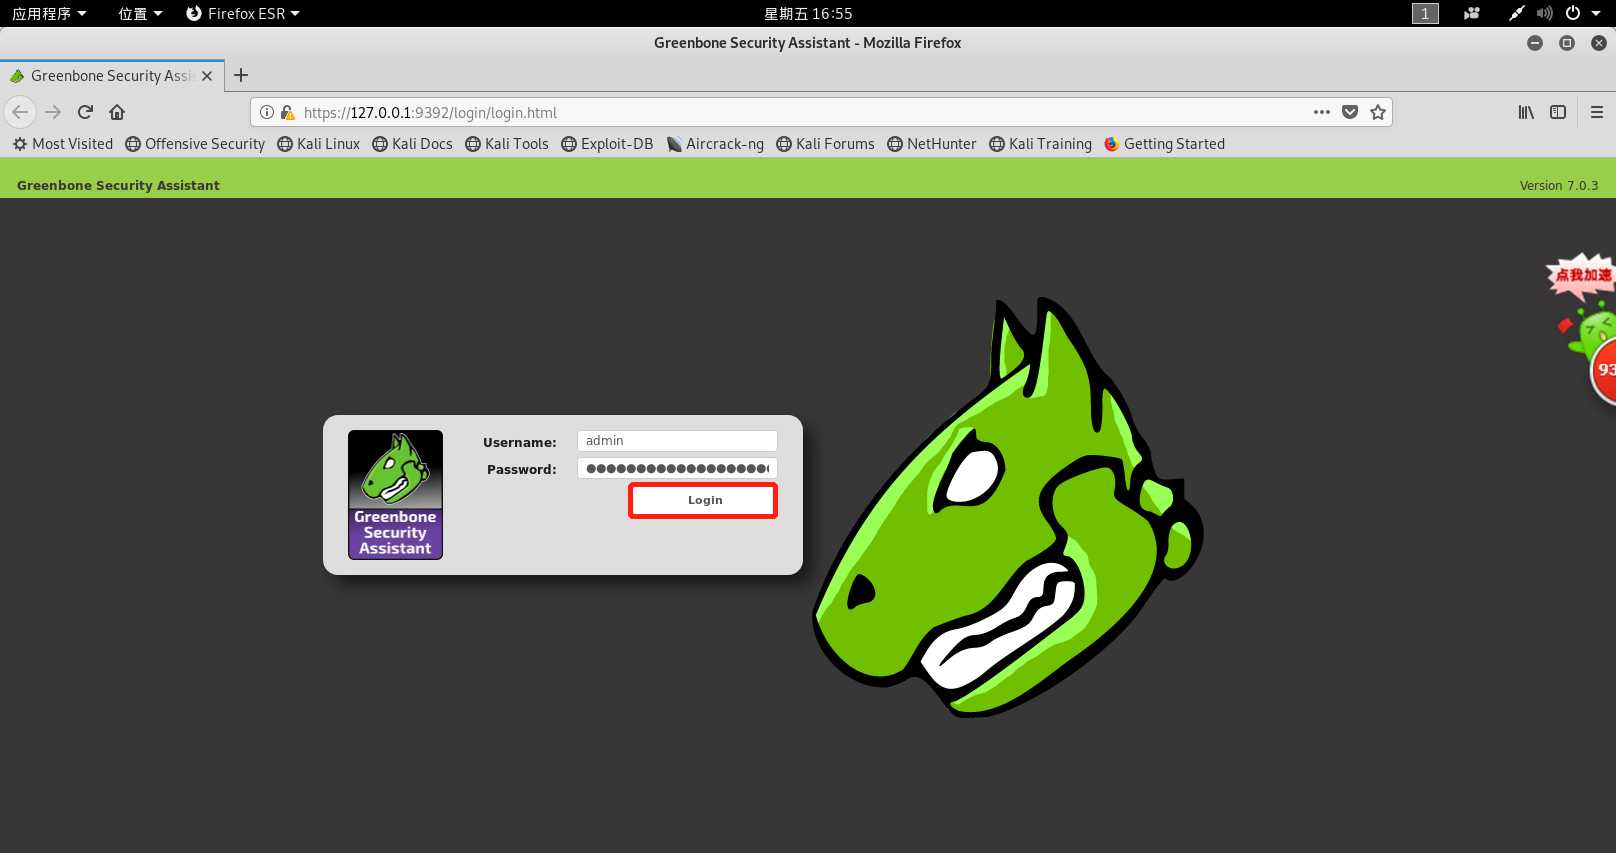Image resolution: width=1616 pixels, height=853 pixels.
Task: Click the volume speaker tray icon
Action: click(1545, 13)
